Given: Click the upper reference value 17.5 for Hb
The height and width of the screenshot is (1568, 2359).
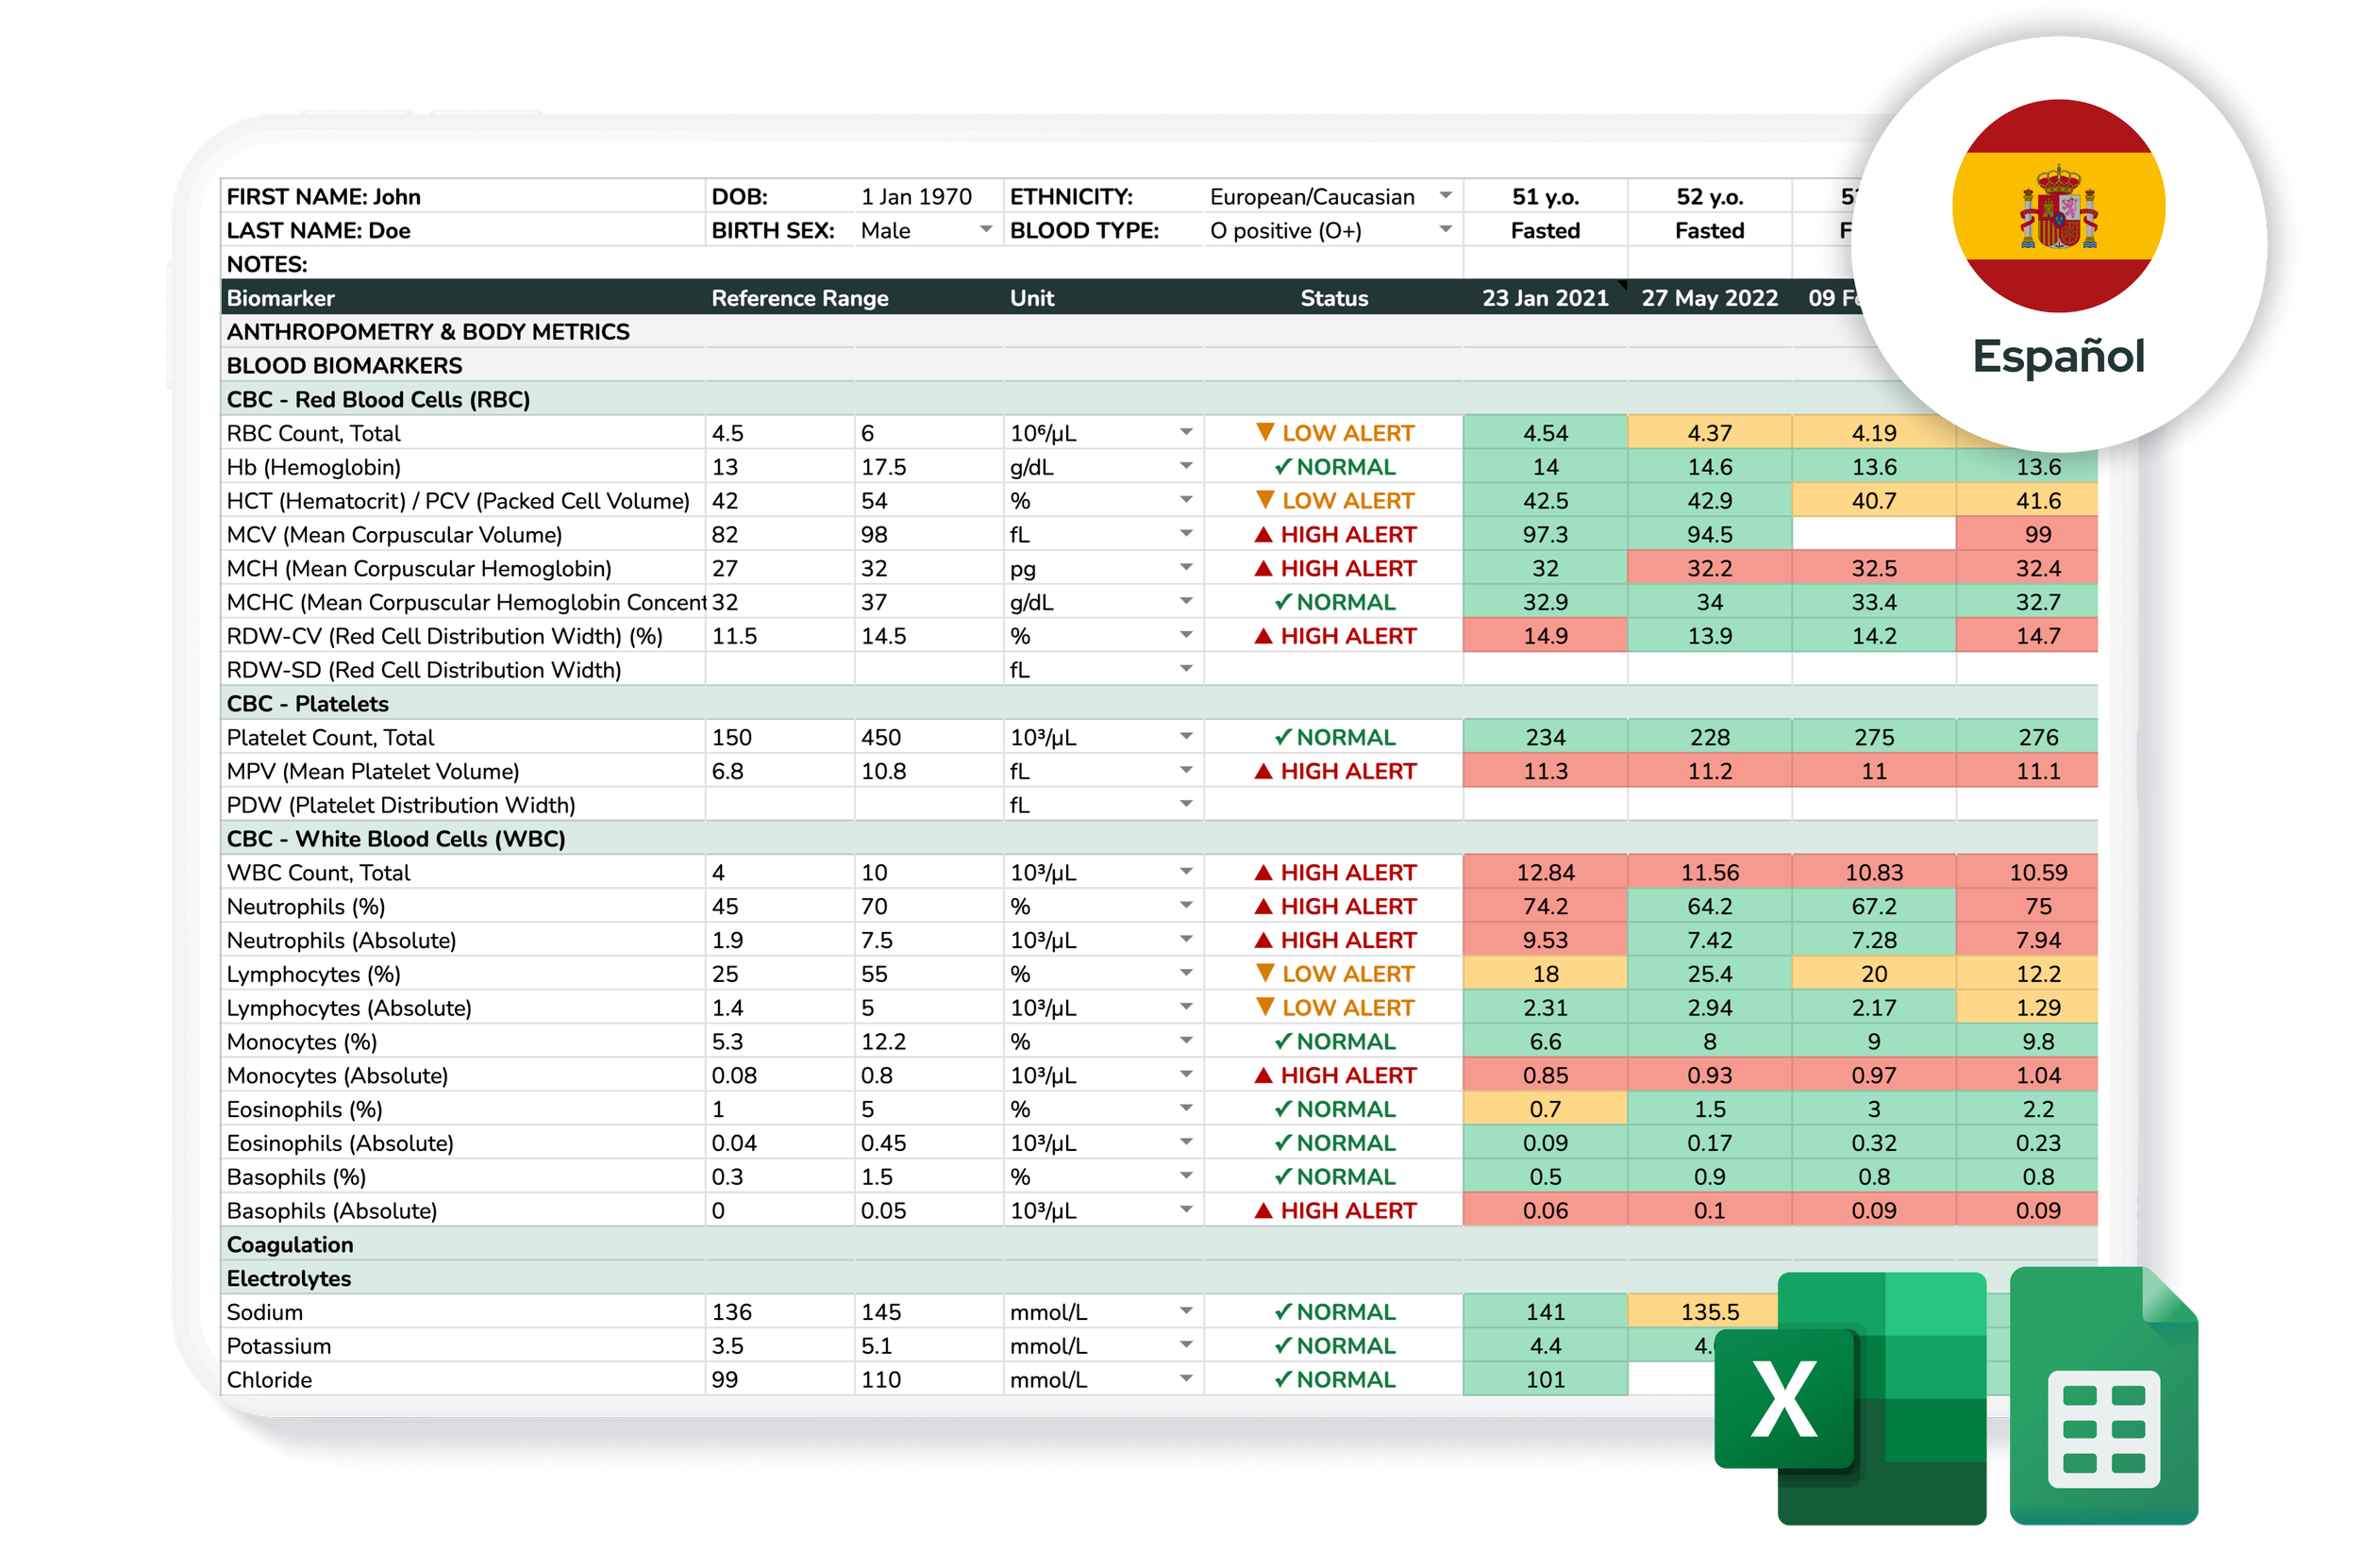Looking at the screenshot, I should point(929,467).
